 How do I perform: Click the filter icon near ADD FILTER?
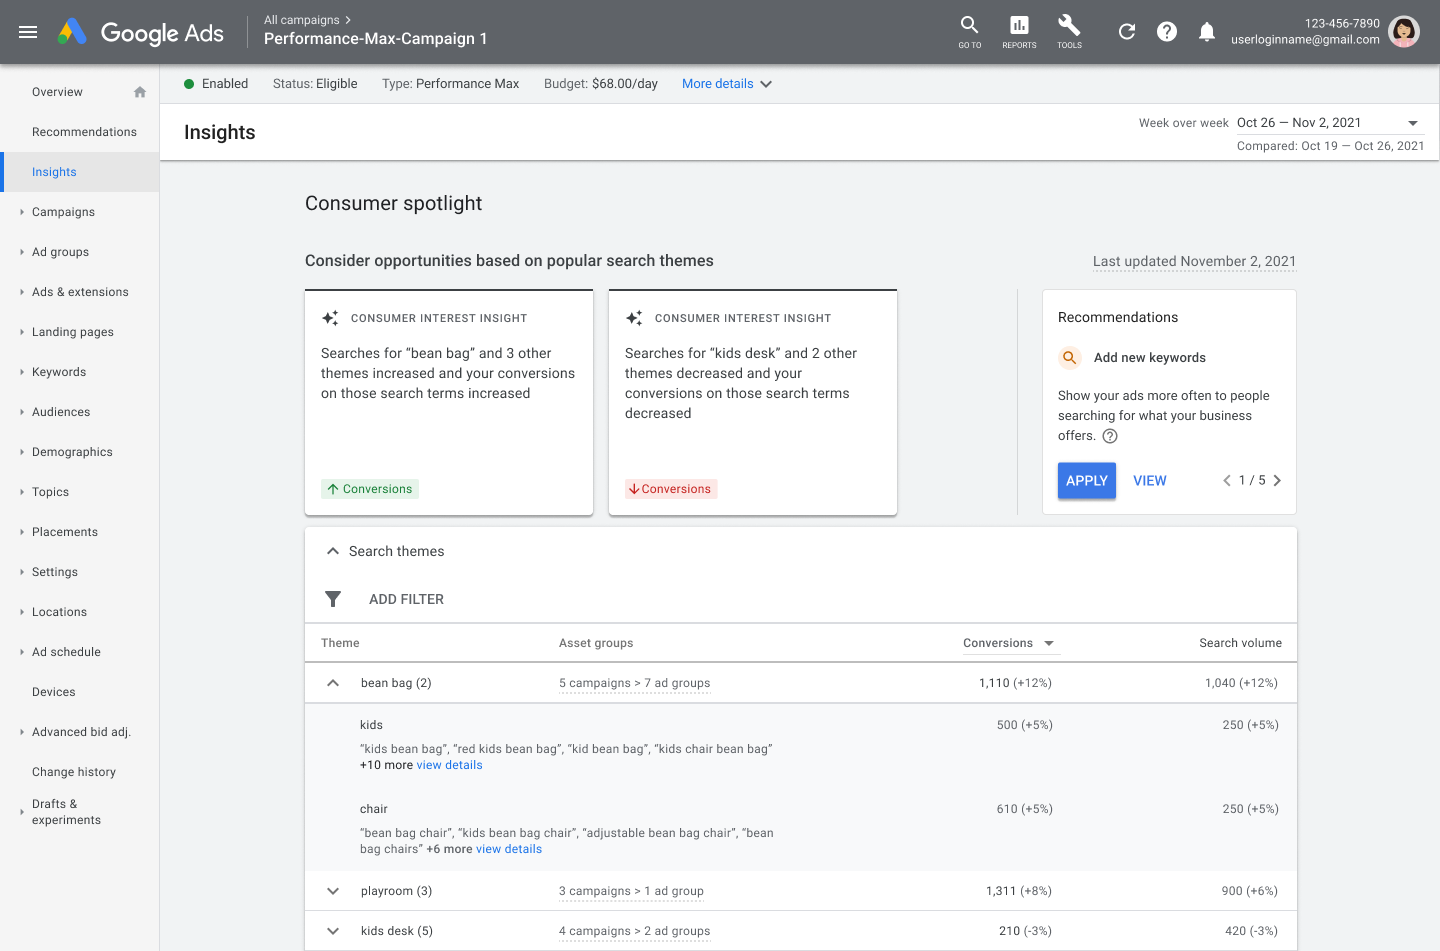coord(333,599)
